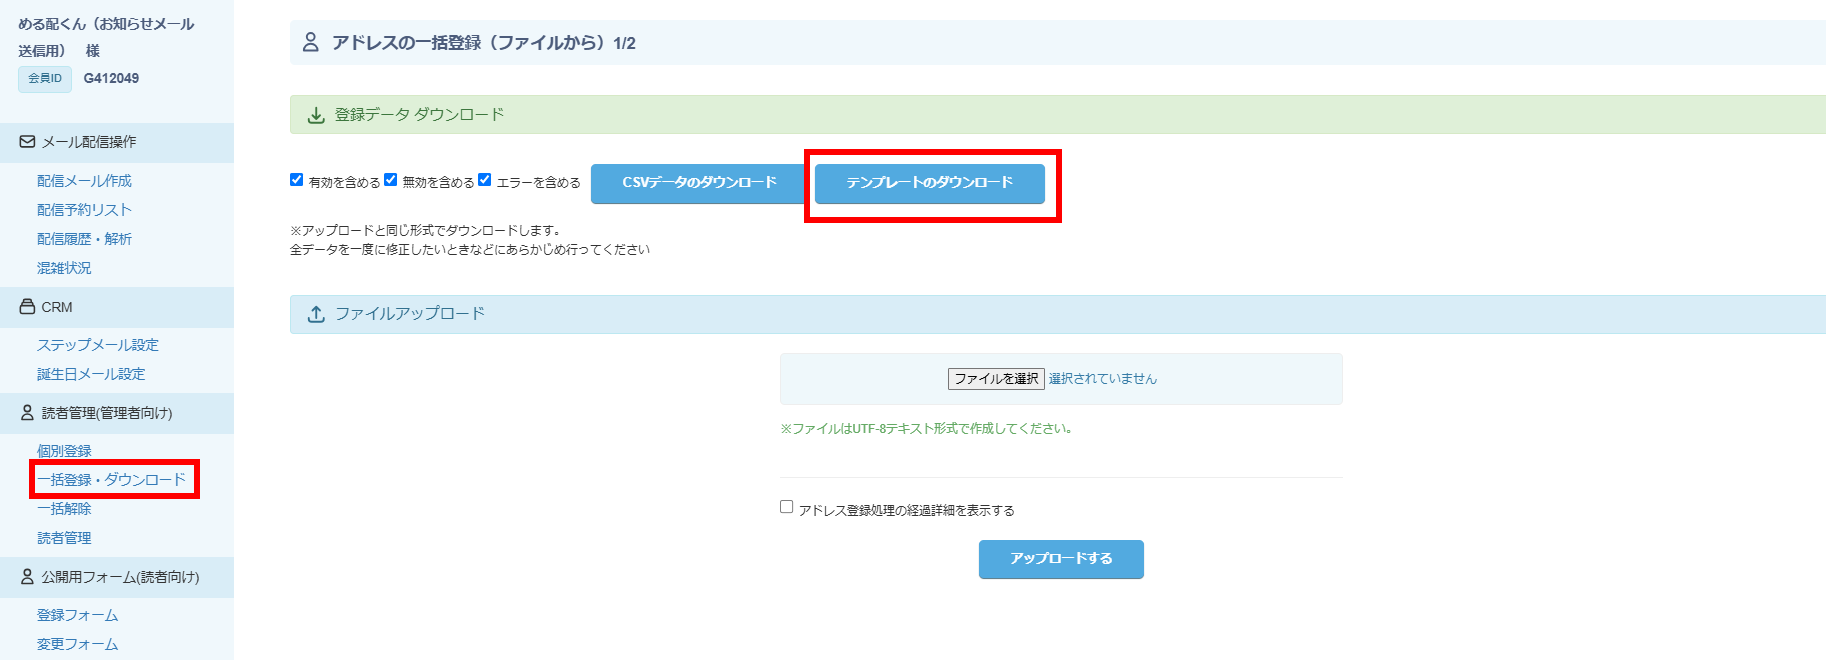The width and height of the screenshot is (1826, 660).
Task: Open 誕生日メール設定 link
Action: 91,374
